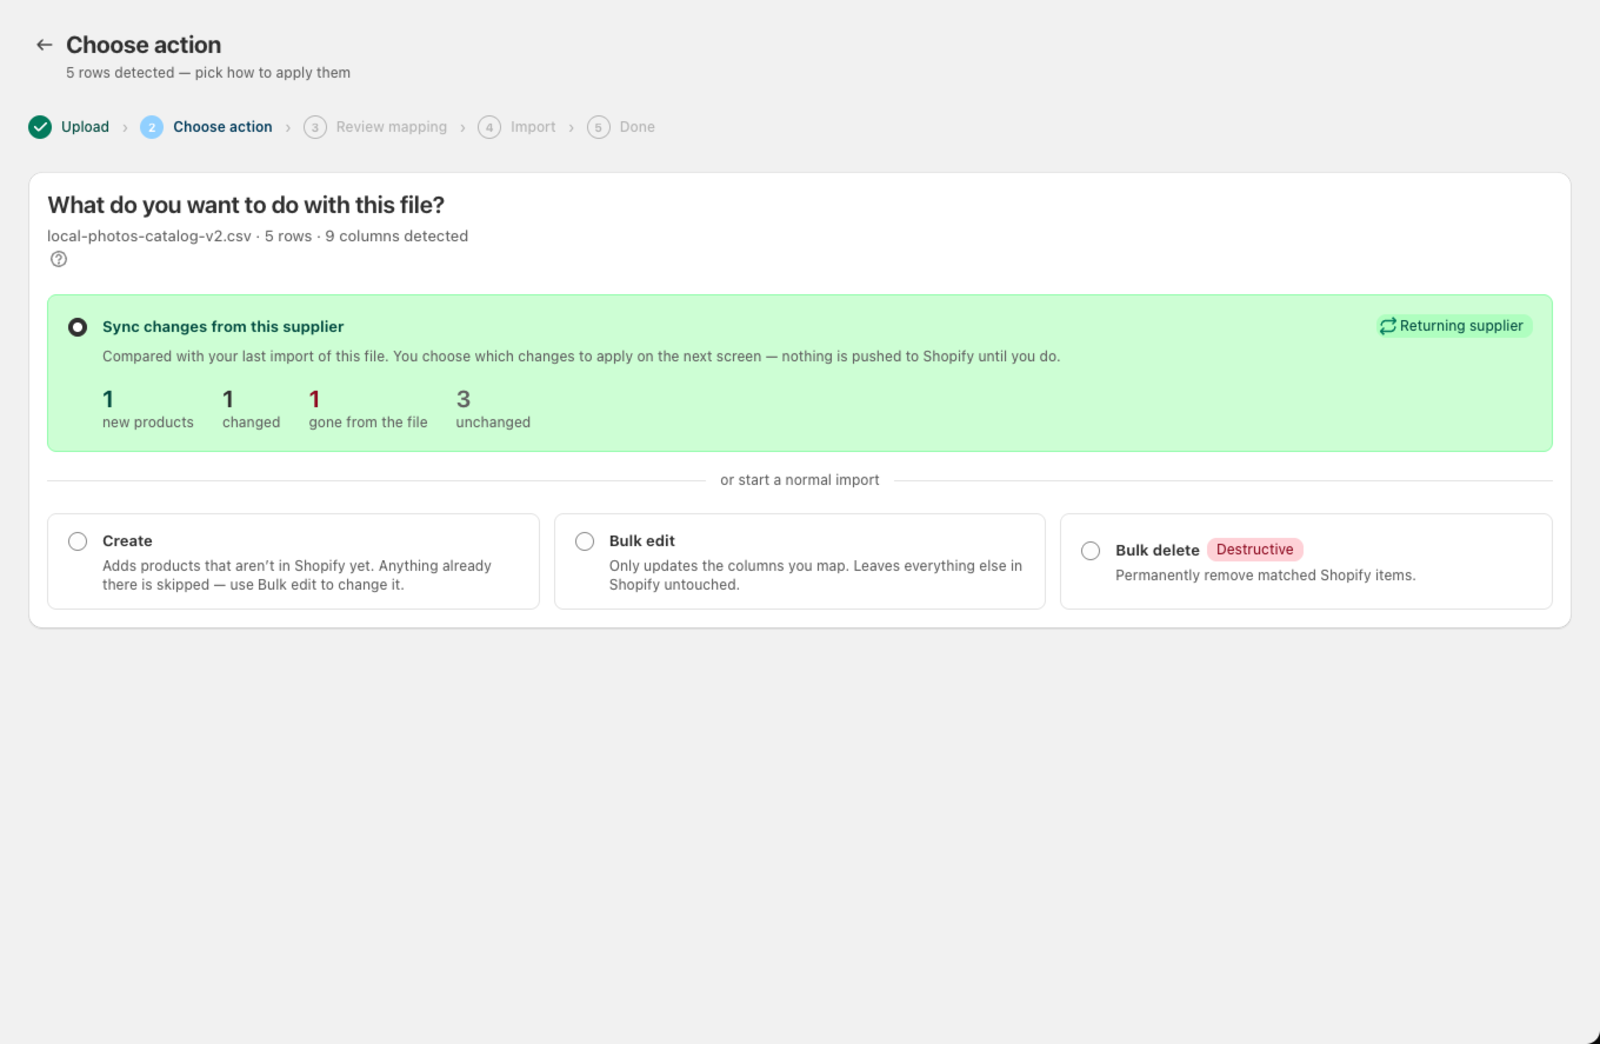Open the Review mapping step label
This screenshot has width=1600, height=1044.
392,127
